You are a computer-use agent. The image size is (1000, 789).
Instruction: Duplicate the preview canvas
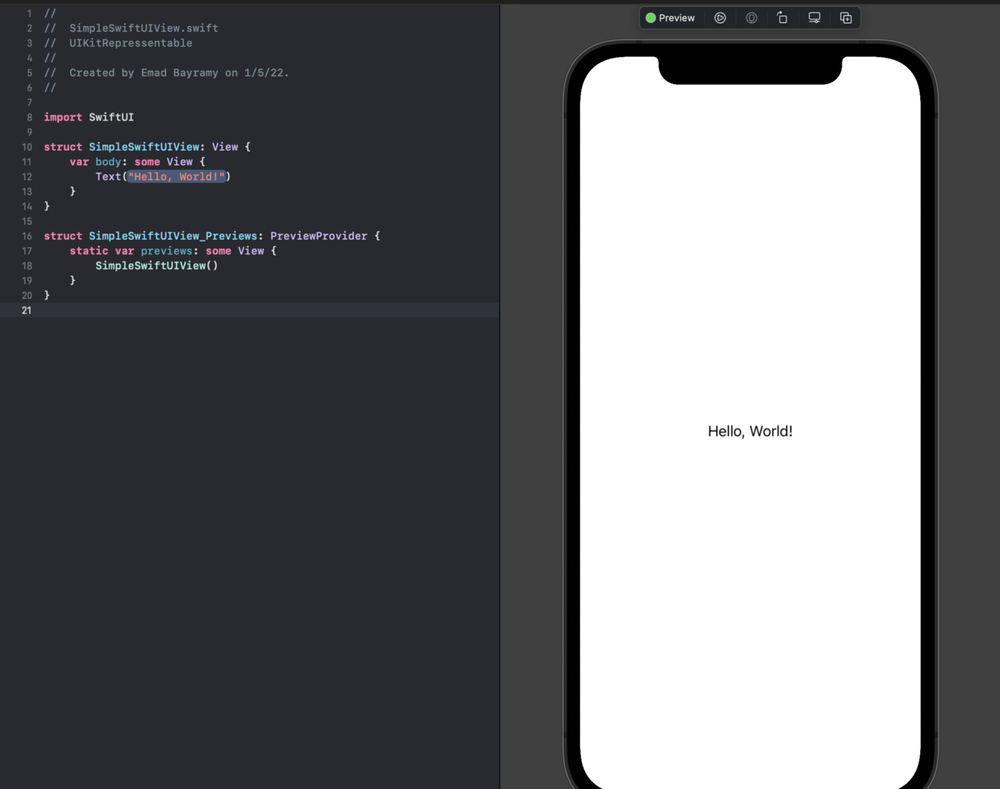[845, 17]
